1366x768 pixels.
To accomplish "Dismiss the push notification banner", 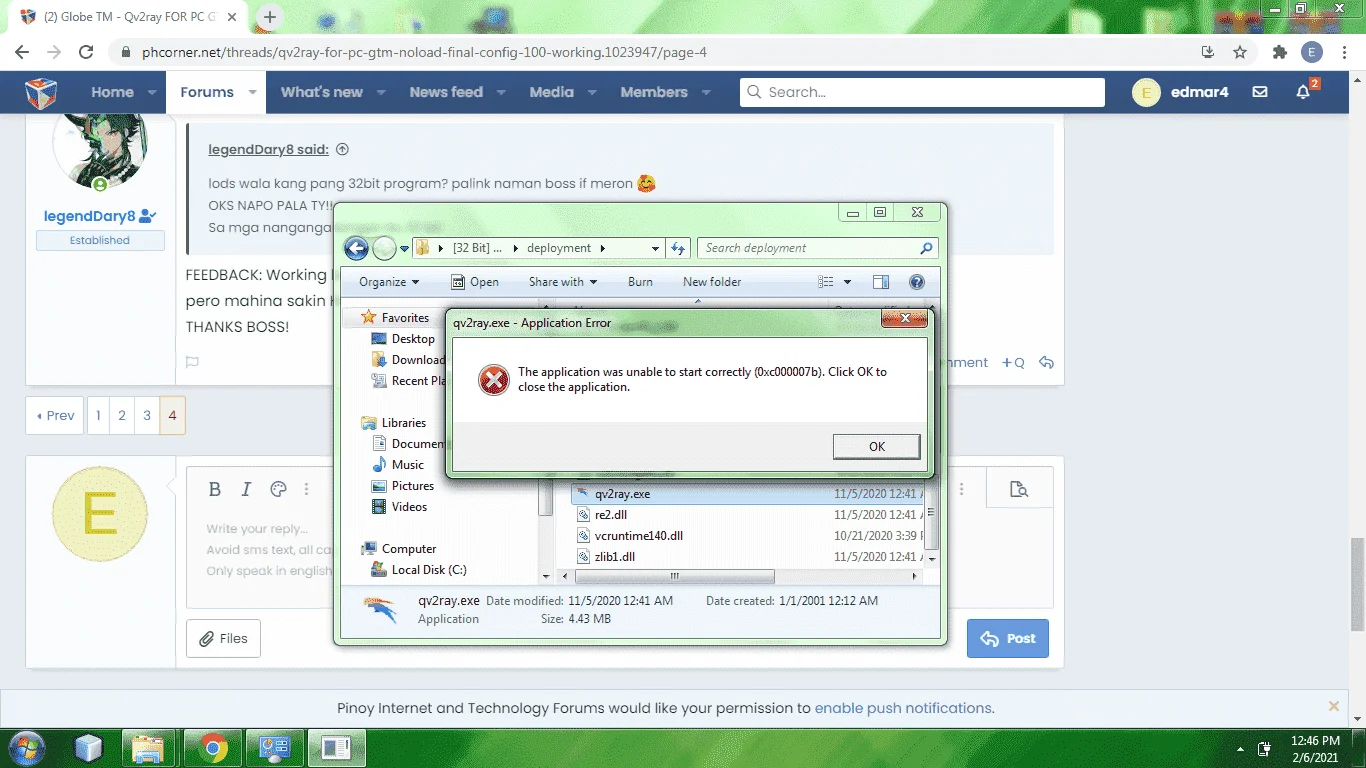I will (x=1333, y=706).
